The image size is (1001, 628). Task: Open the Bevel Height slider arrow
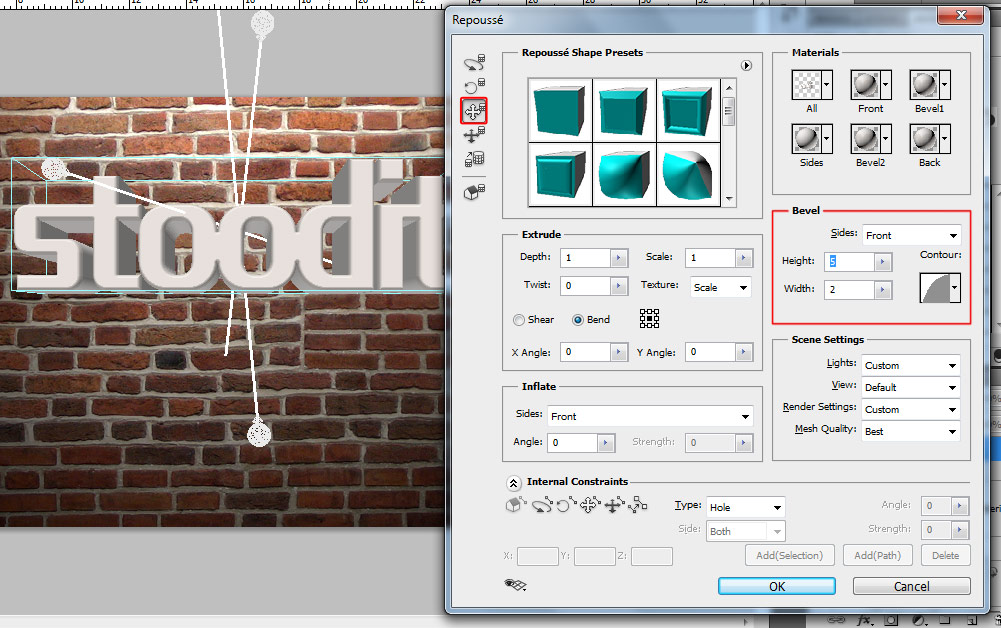pyautogui.click(x=883, y=262)
